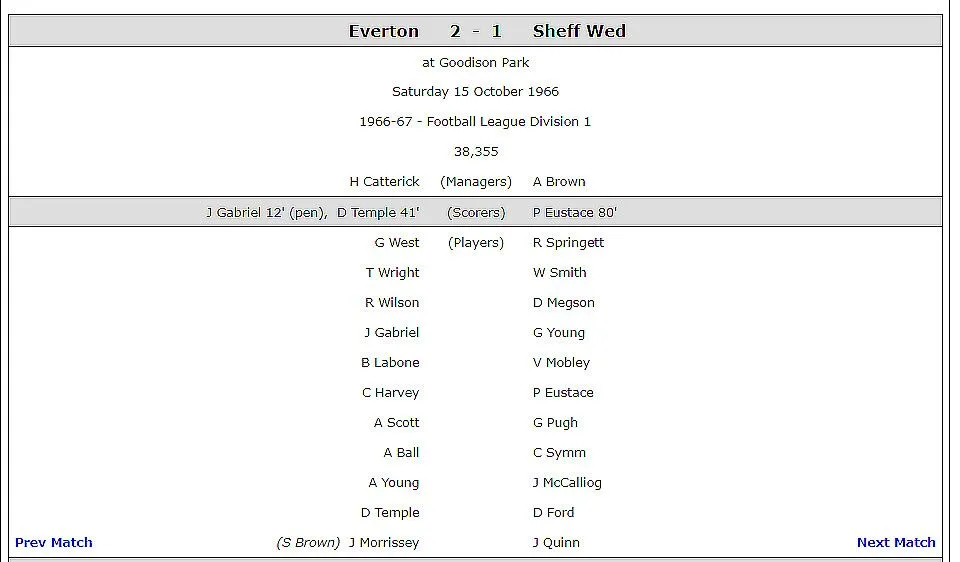Go to the Next Match link
Screen dimensions: 960x562
[896, 542]
